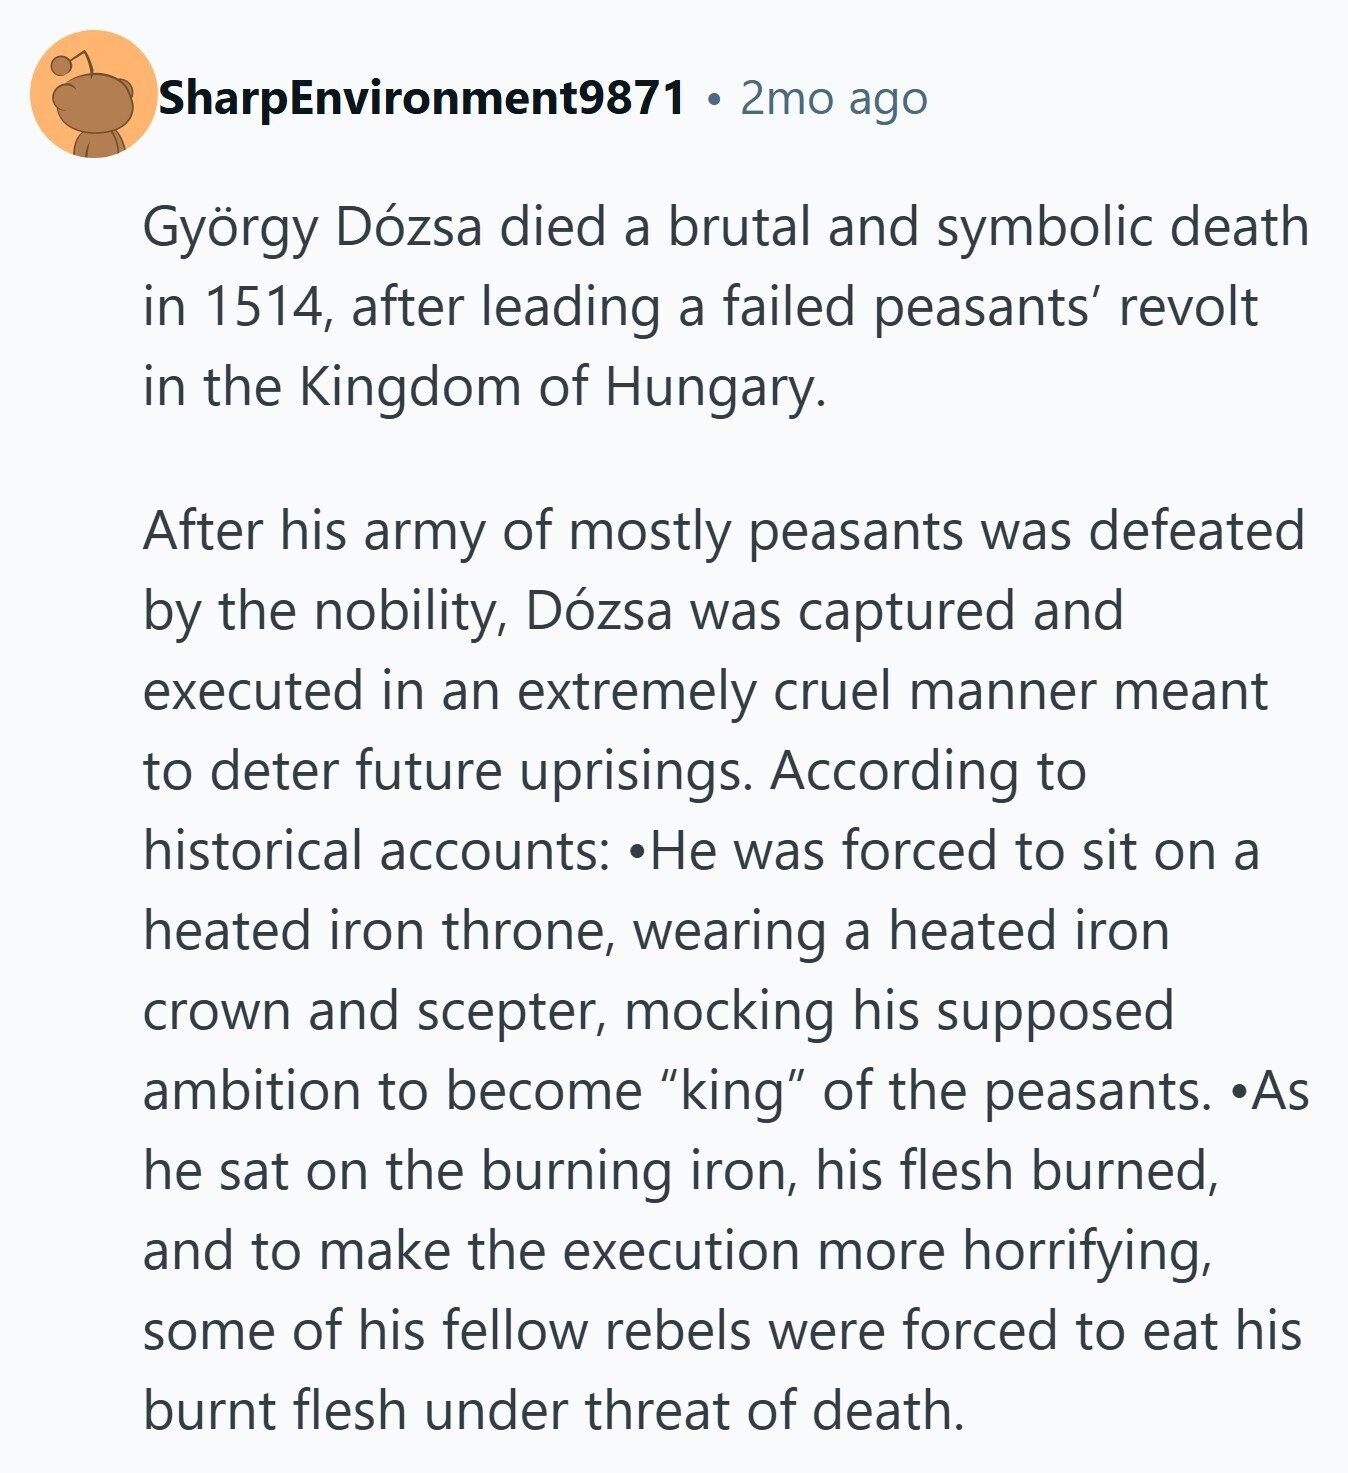The height and width of the screenshot is (1473, 1348).
Task: Select the second paragraph starting 'After his army'
Action: [725, 970]
